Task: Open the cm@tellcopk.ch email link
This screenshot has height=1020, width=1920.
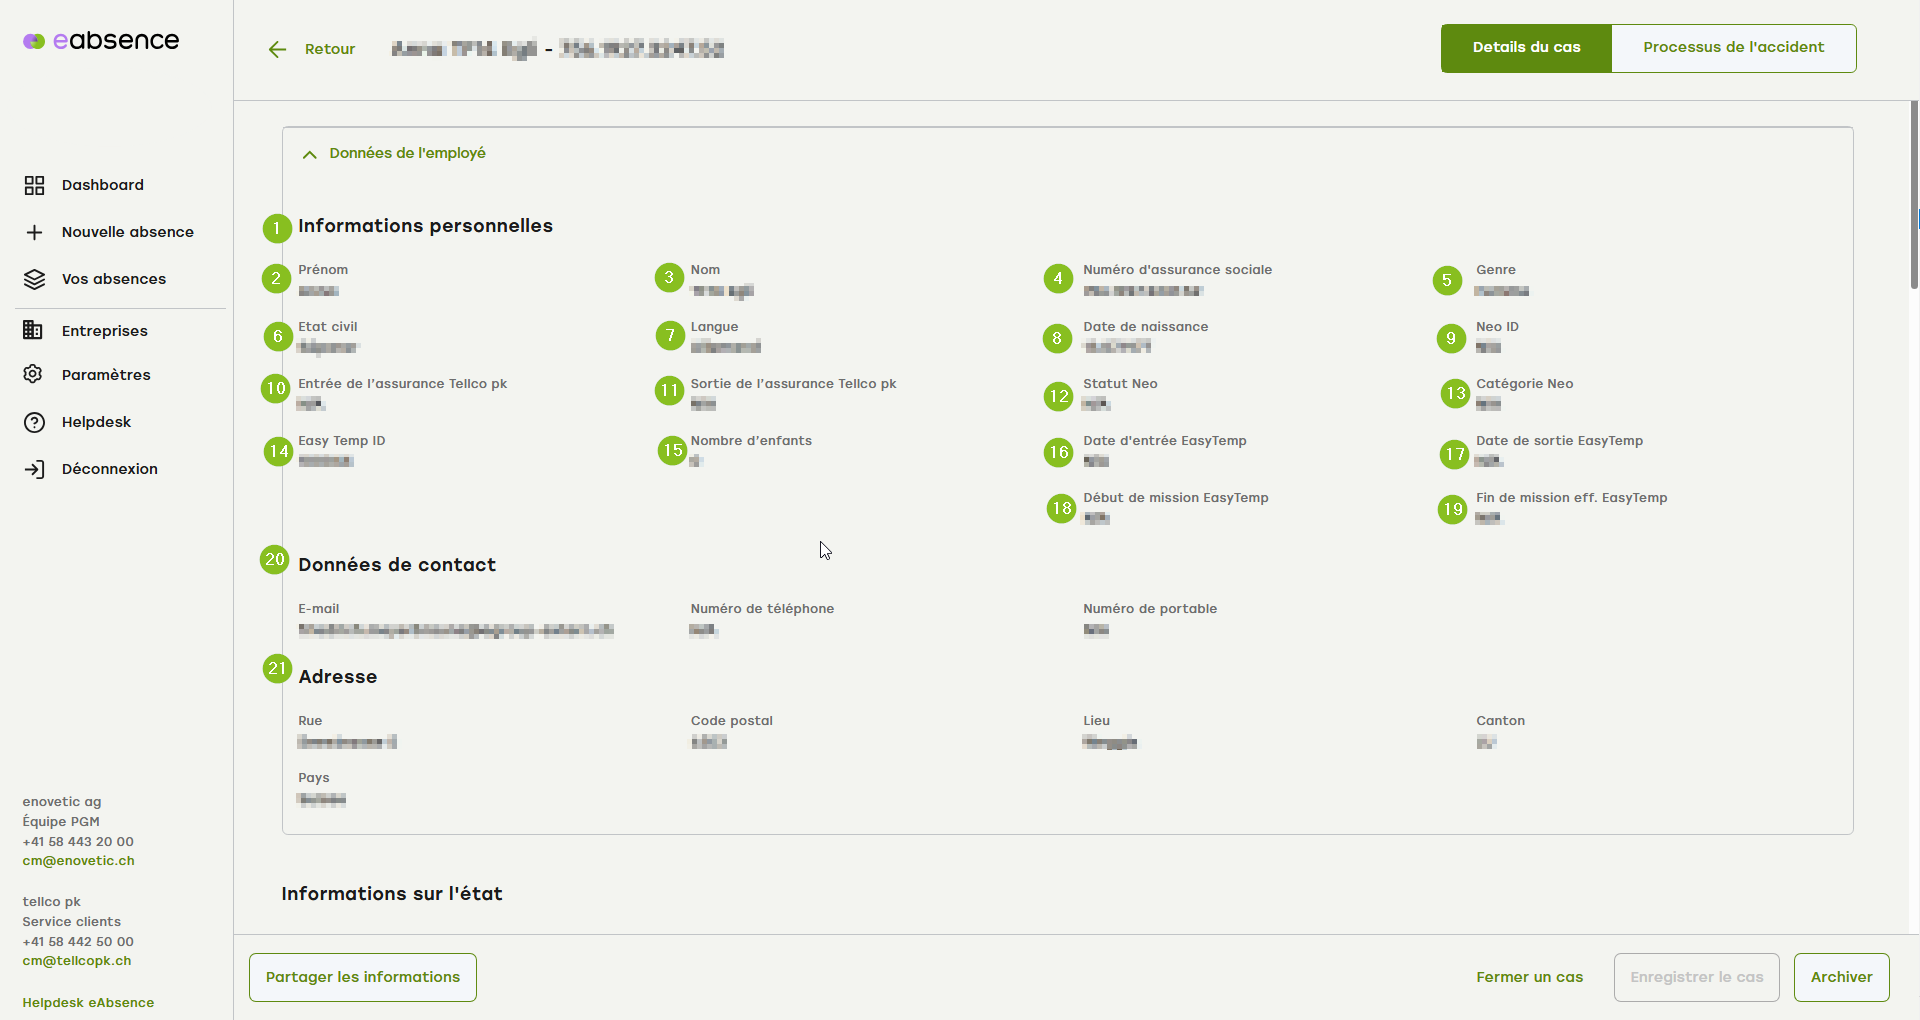Action: pyautogui.click(x=77, y=961)
